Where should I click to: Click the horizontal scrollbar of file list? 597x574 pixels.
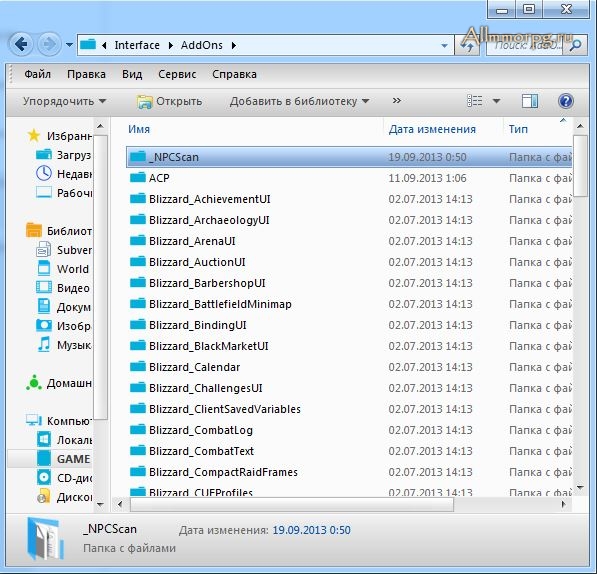click(292, 504)
